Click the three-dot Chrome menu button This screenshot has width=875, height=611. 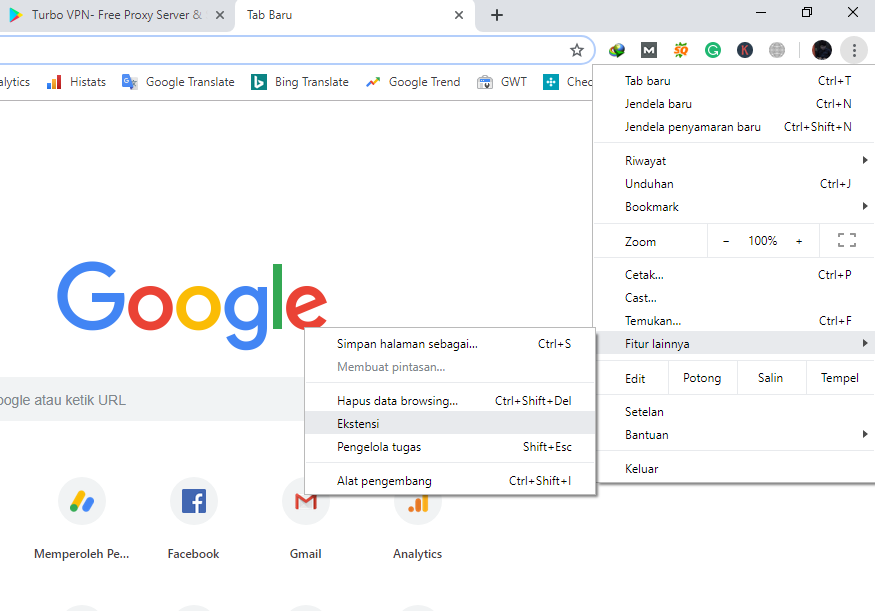[854, 51]
